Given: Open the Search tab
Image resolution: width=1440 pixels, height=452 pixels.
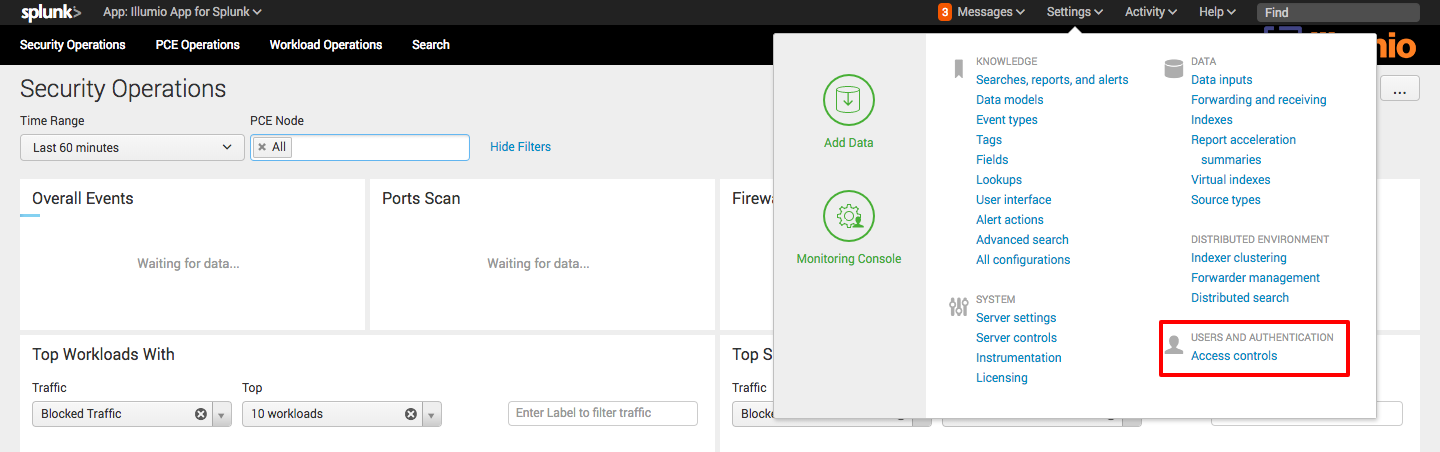Looking at the screenshot, I should (x=431, y=45).
